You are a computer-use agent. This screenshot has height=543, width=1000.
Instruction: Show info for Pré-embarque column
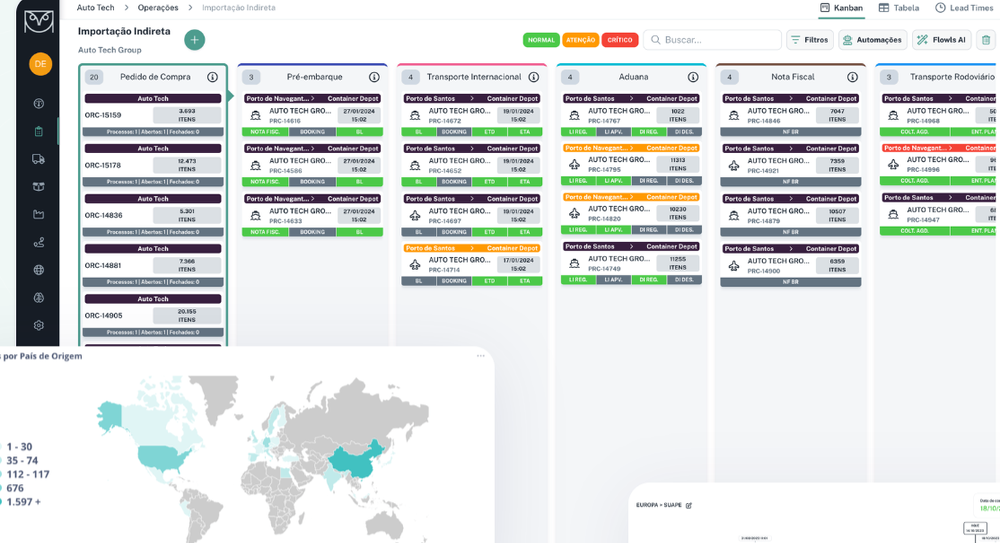(x=374, y=77)
